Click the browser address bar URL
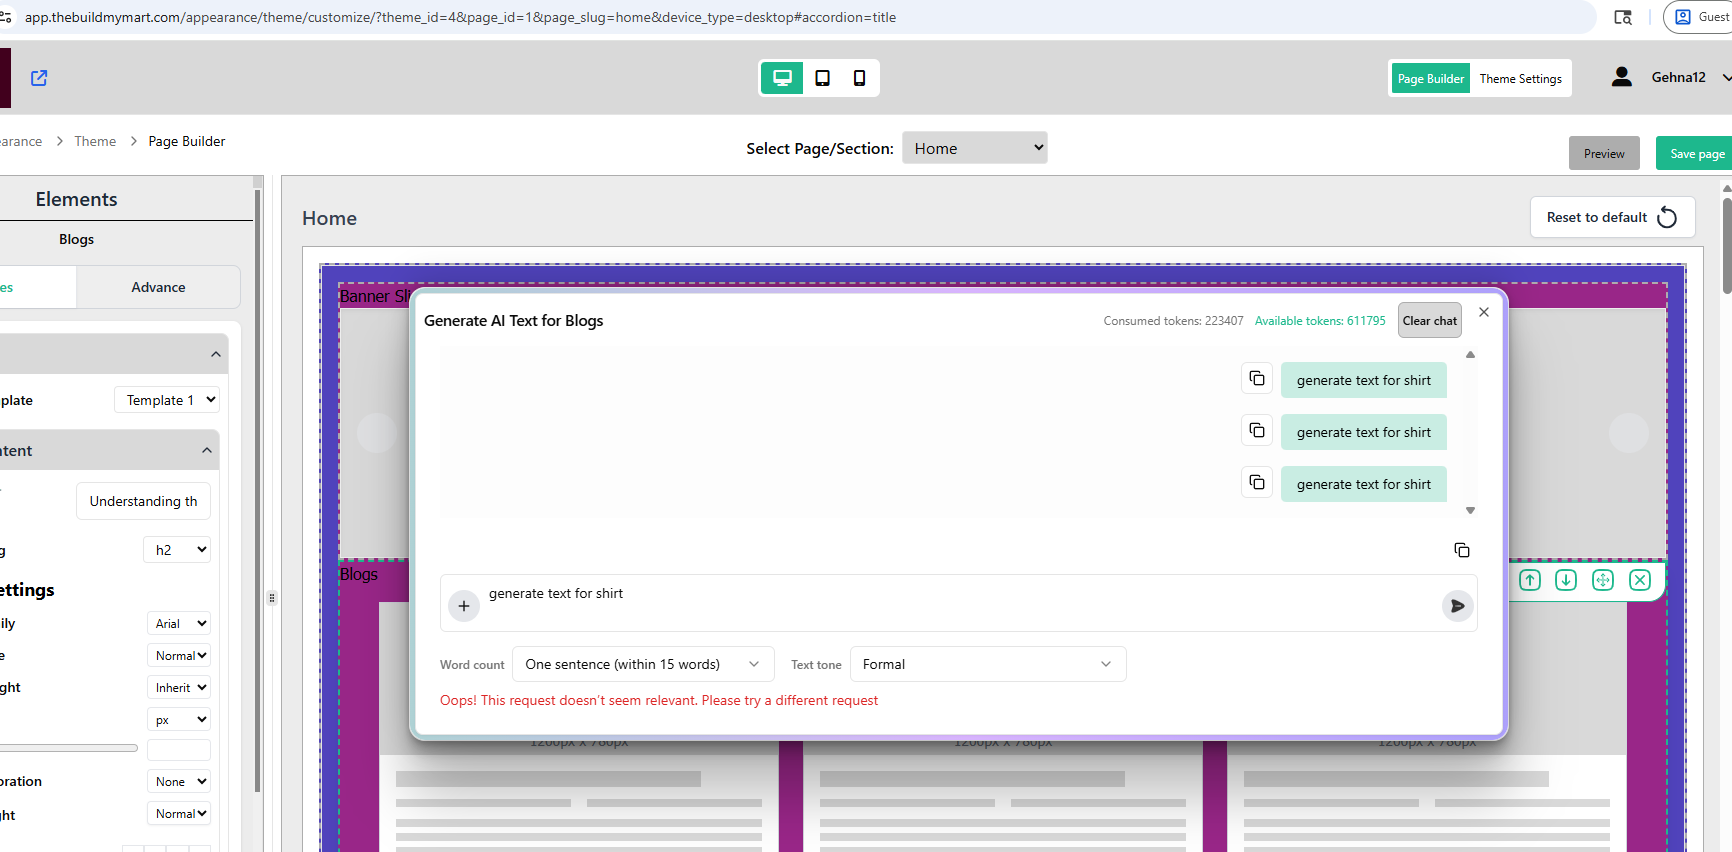The width and height of the screenshot is (1732, 852). pos(460,17)
